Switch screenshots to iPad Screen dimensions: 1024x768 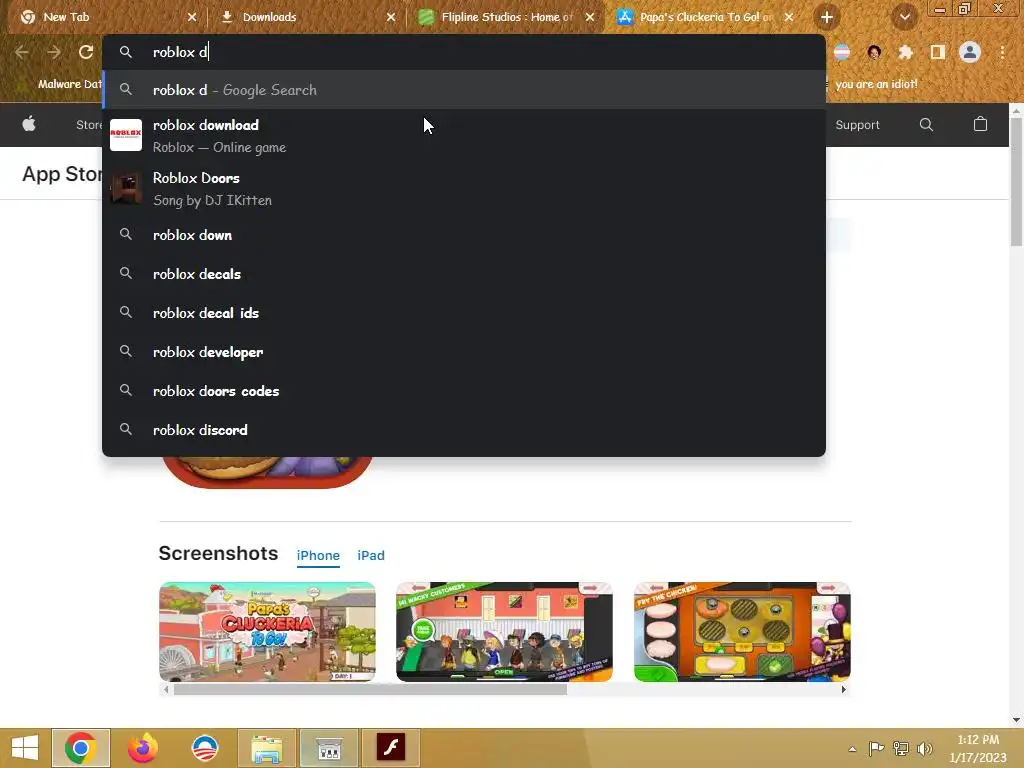[x=370, y=555]
